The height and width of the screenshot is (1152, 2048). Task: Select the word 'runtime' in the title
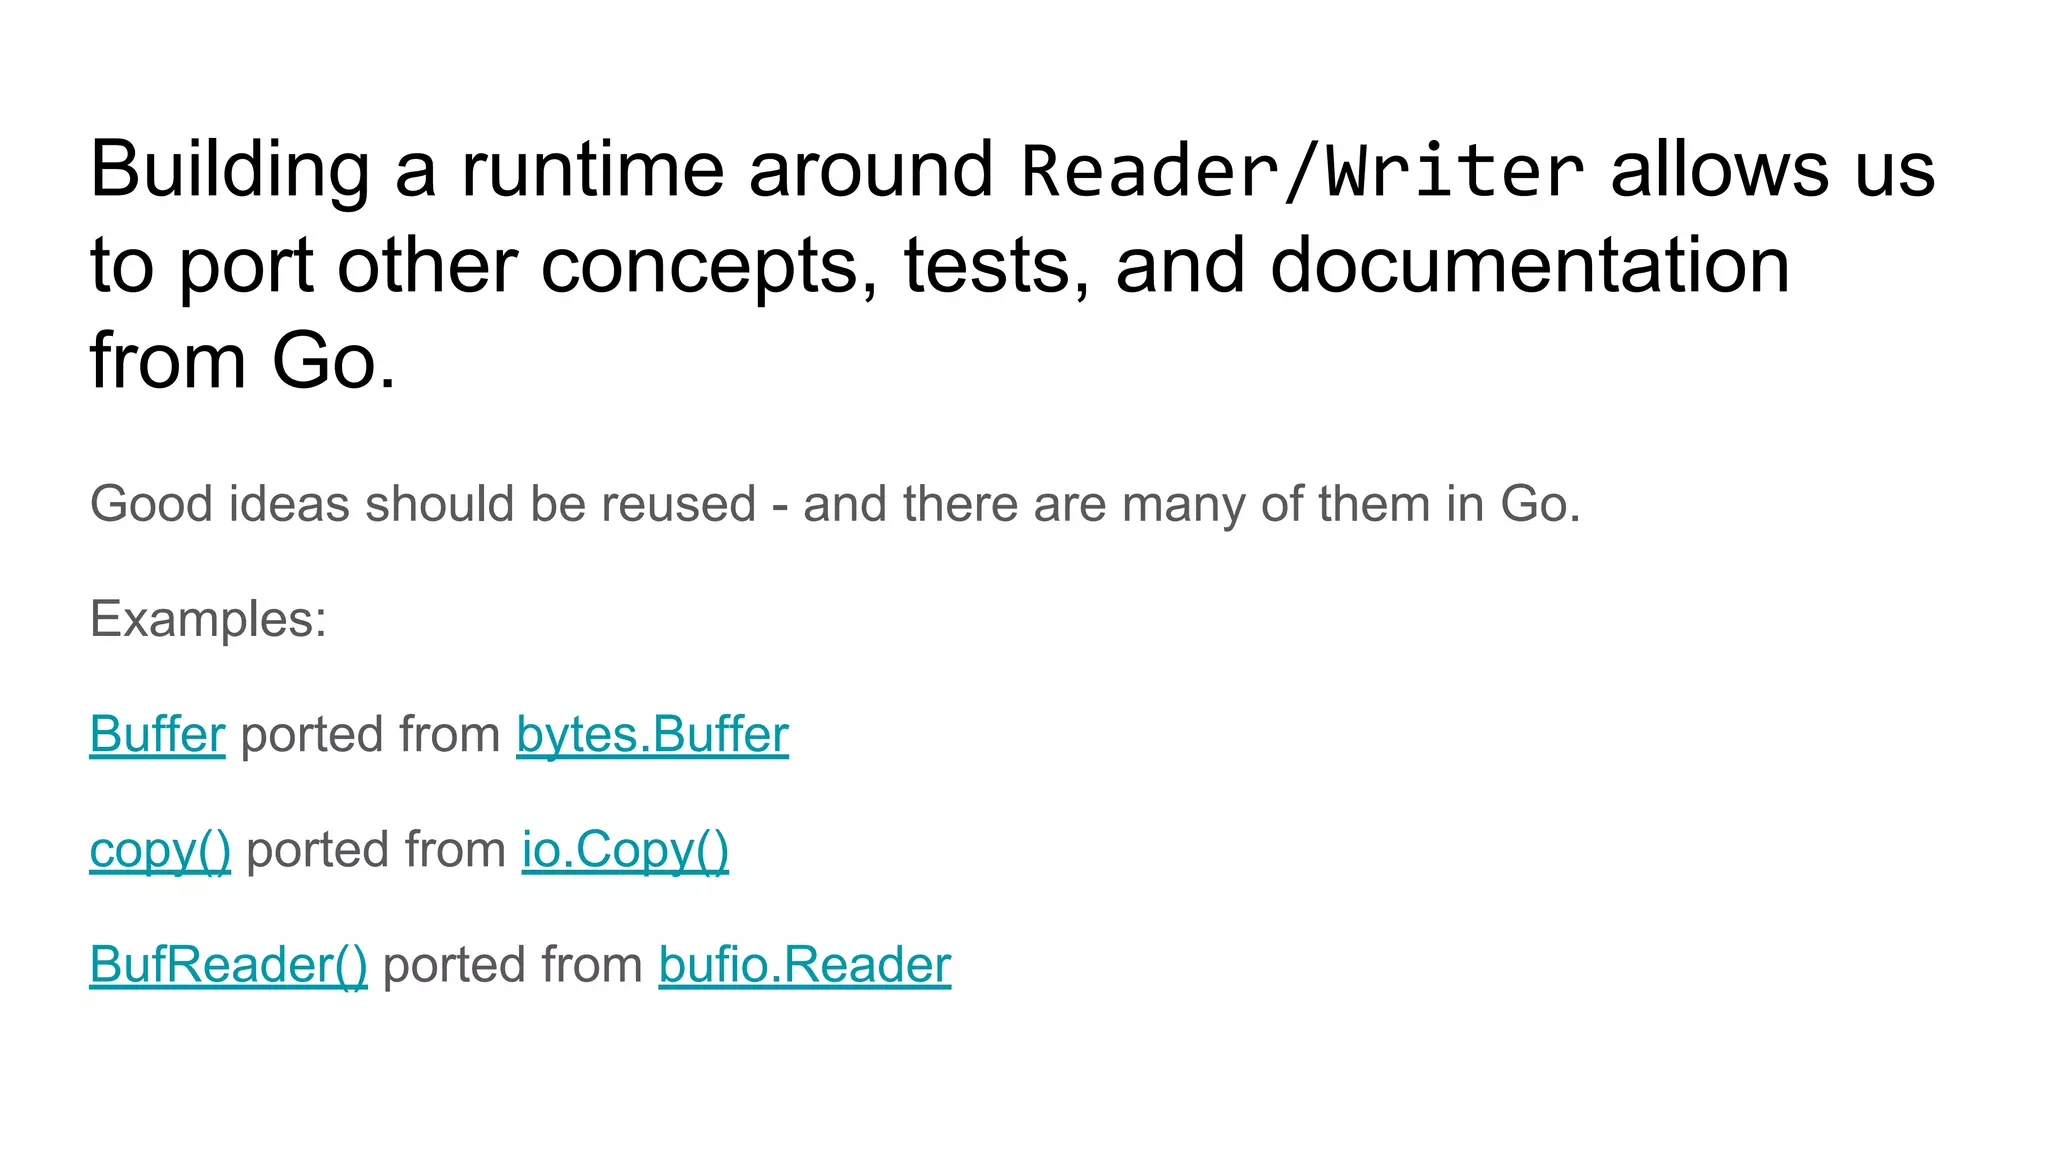coord(592,170)
